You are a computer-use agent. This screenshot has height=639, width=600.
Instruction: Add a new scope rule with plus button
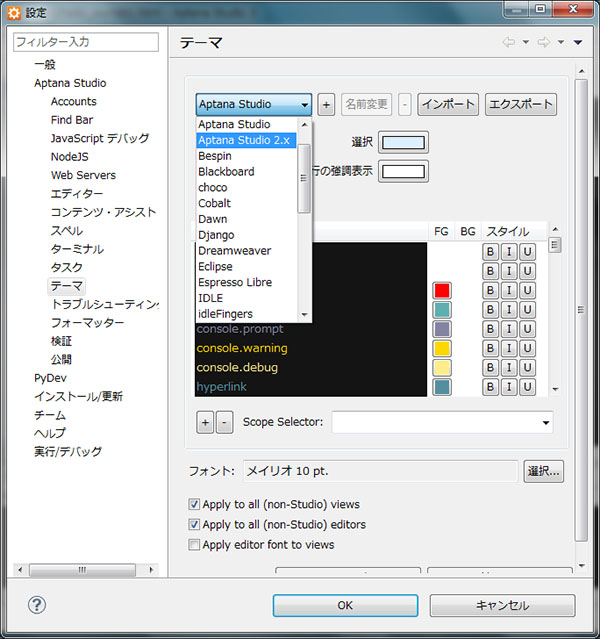(205, 423)
